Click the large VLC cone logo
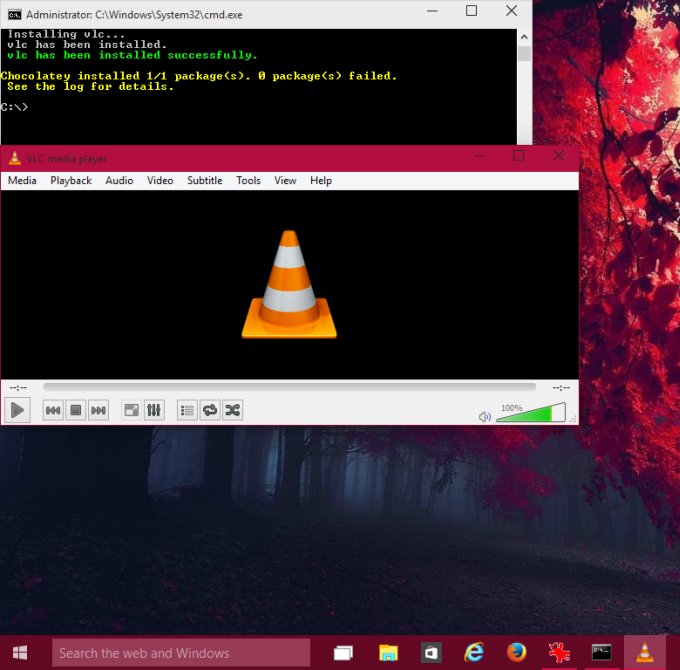This screenshot has height=670, width=680. coord(289,284)
